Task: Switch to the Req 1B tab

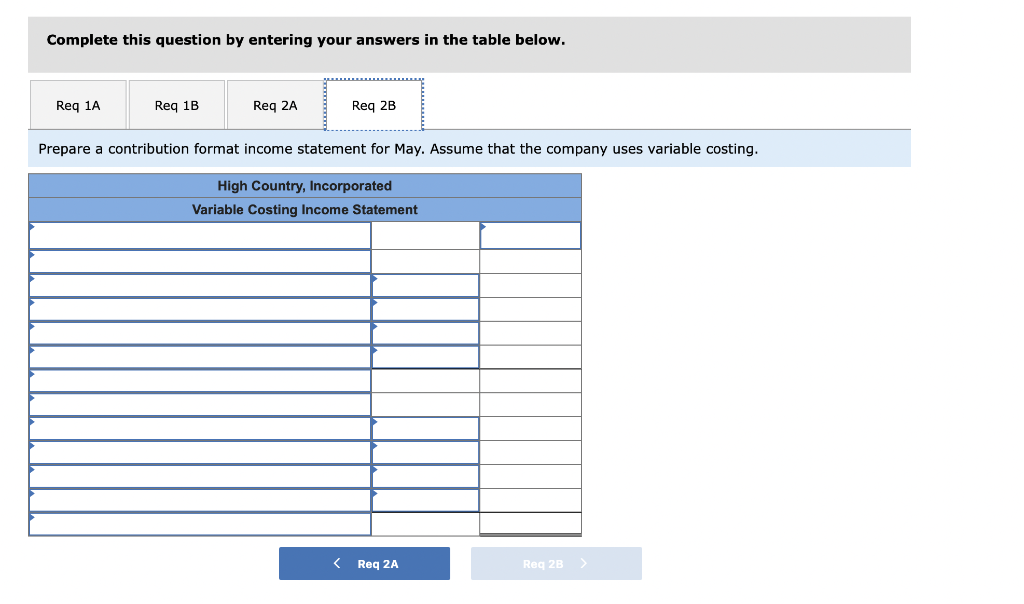Action: click(176, 104)
